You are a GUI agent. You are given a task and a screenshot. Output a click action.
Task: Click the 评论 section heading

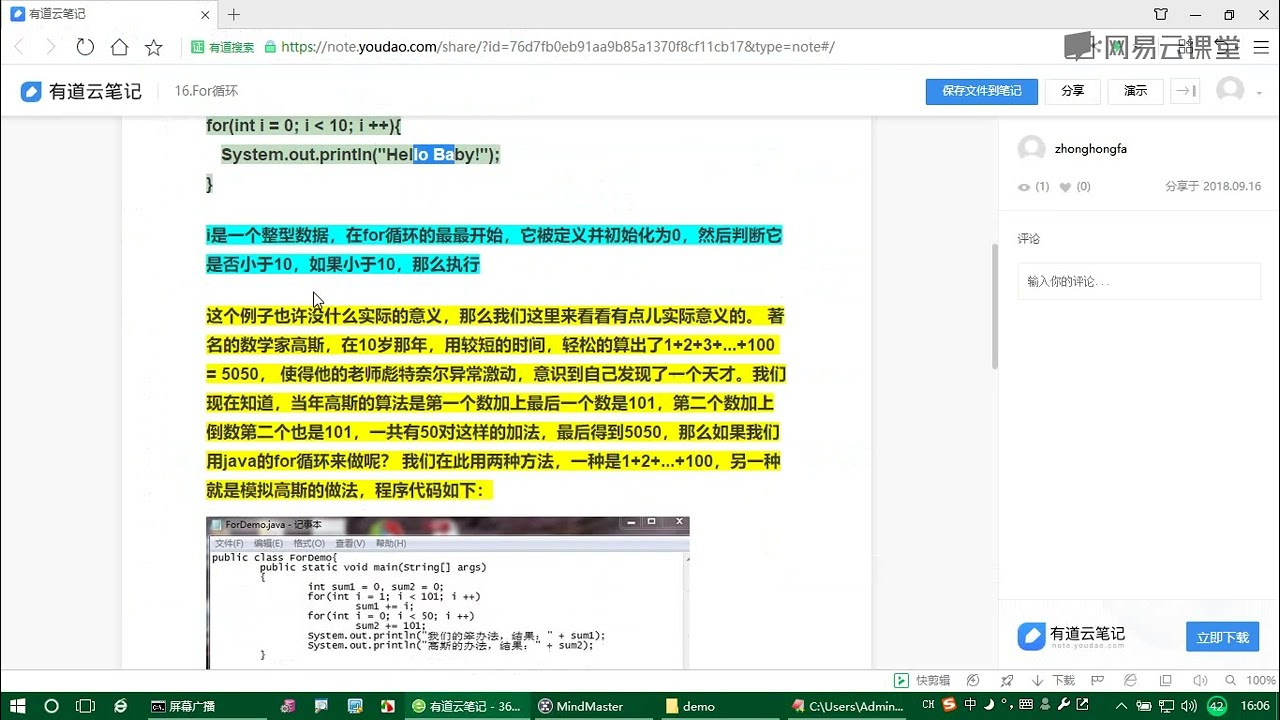(1029, 239)
